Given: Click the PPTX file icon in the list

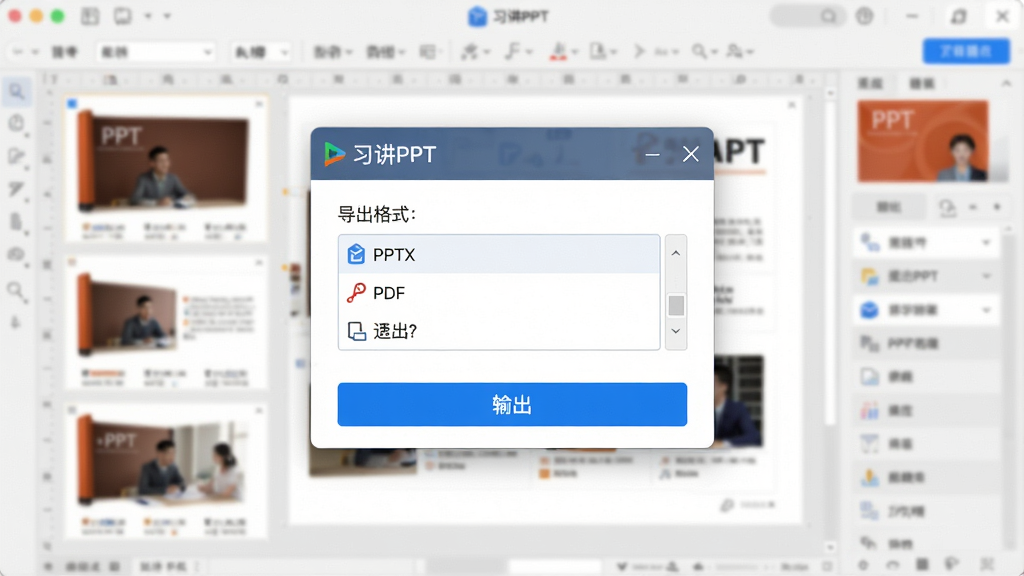Looking at the screenshot, I should click(x=356, y=254).
